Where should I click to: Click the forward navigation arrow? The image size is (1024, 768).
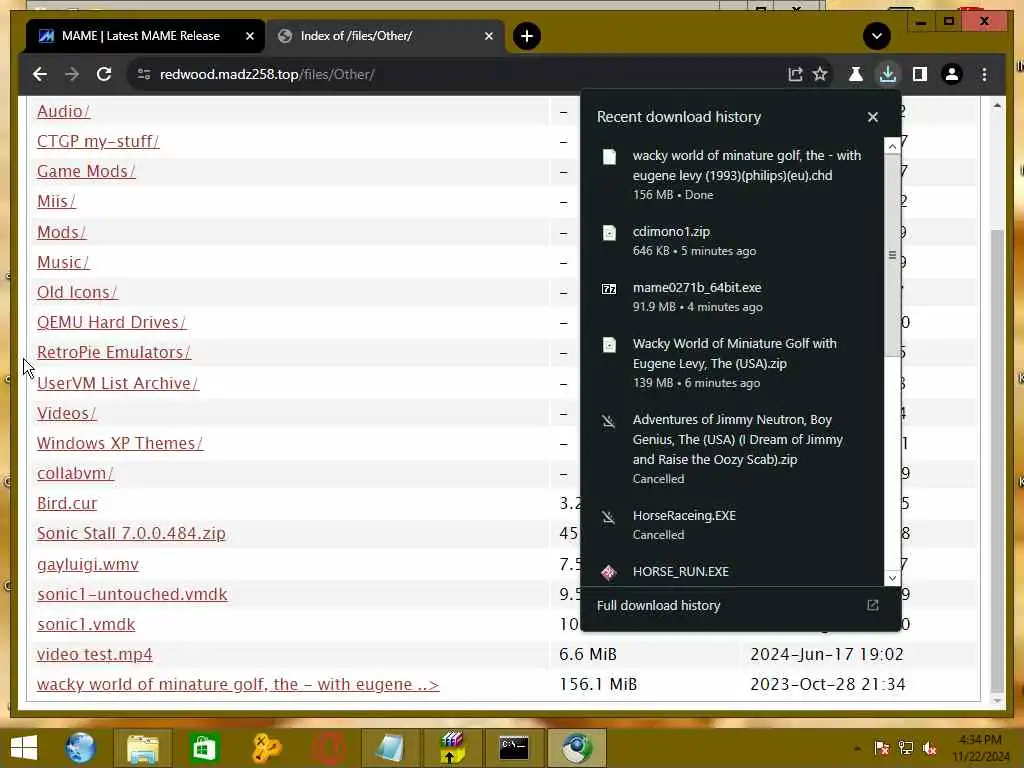pyautogui.click(x=72, y=74)
